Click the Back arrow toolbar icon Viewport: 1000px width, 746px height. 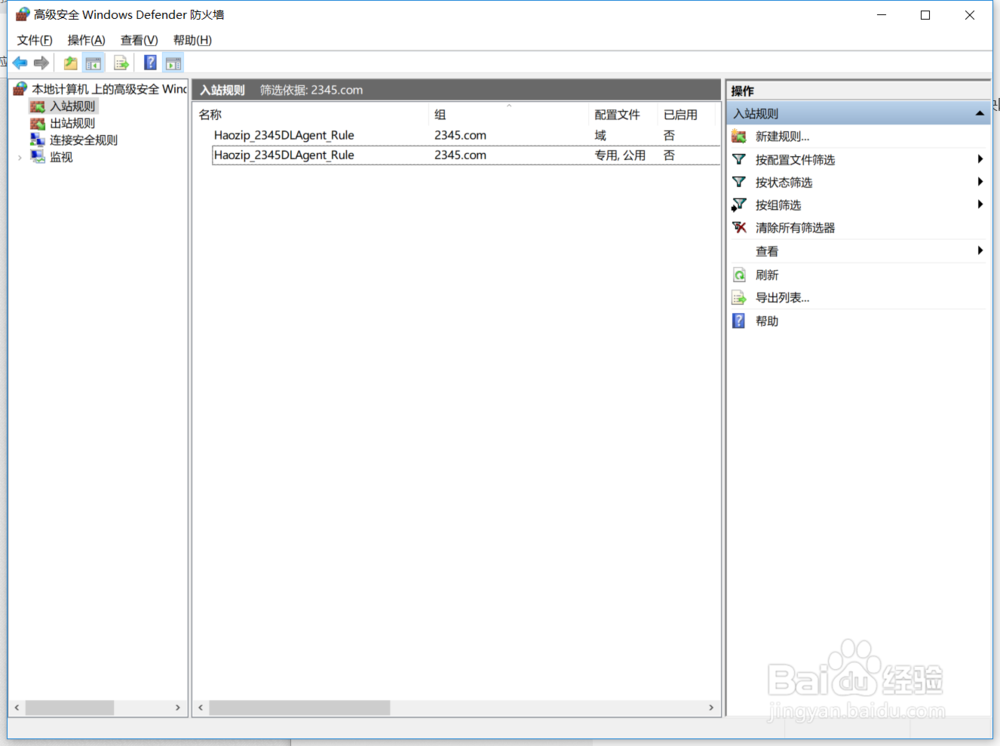pyautogui.click(x=20, y=62)
